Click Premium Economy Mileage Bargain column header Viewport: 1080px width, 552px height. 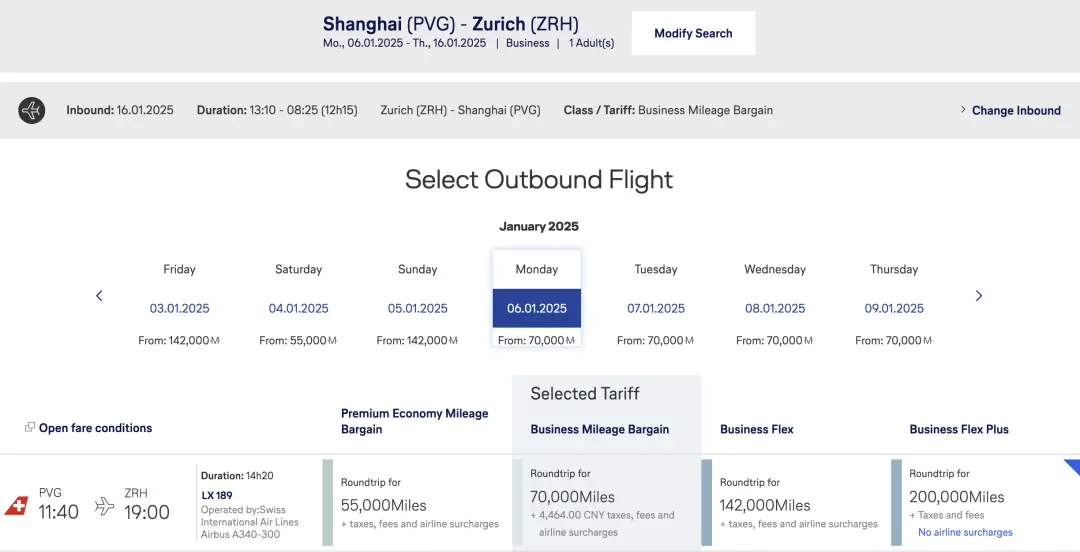(x=415, y=421)
